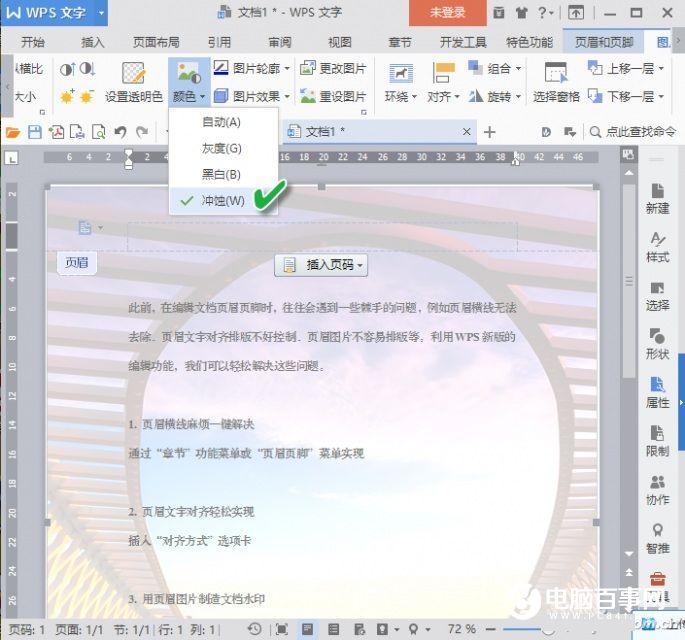Open the Selection Pane (选择窗格)
Image resolution: width=685 pixels, height=640 pixels.
click(556, 82)
